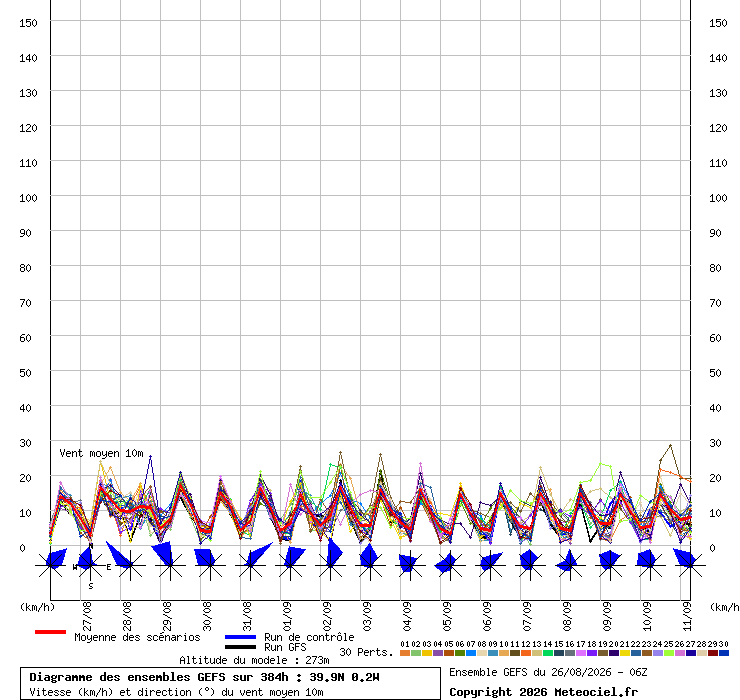
Task: Click the 'Run de contrôle' legend text
Action: coord(309,637)
